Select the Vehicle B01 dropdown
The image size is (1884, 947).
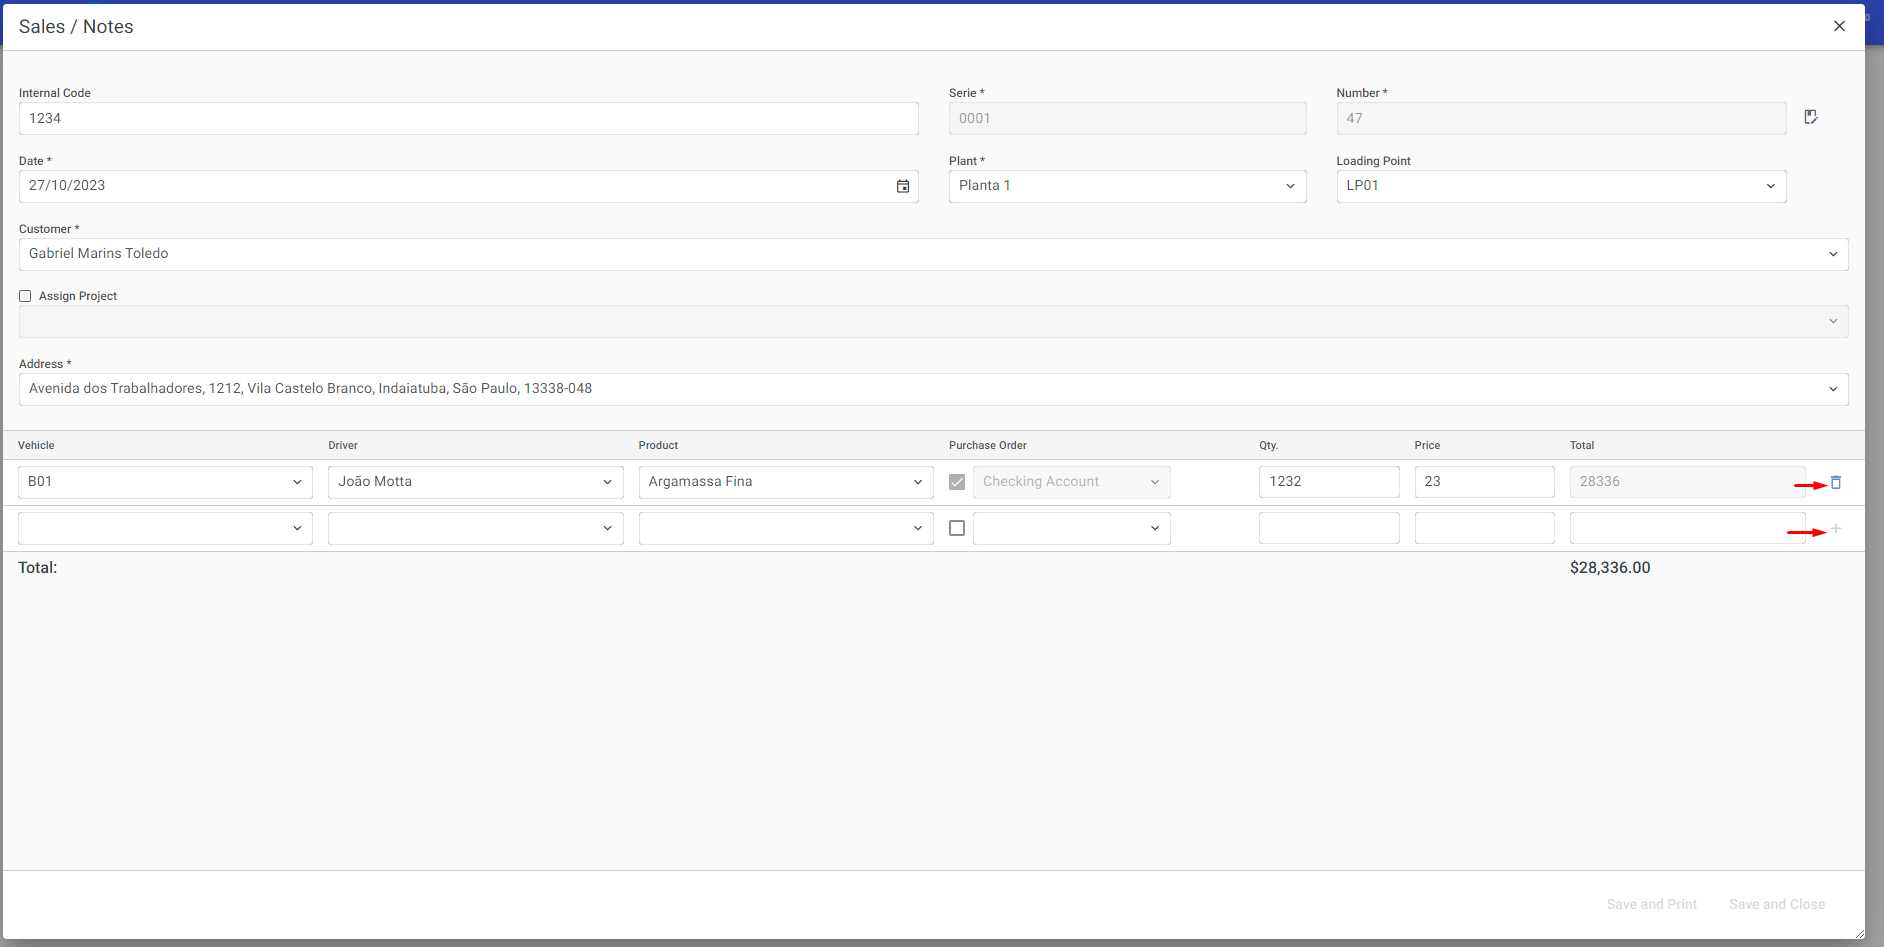coord(165,482)
